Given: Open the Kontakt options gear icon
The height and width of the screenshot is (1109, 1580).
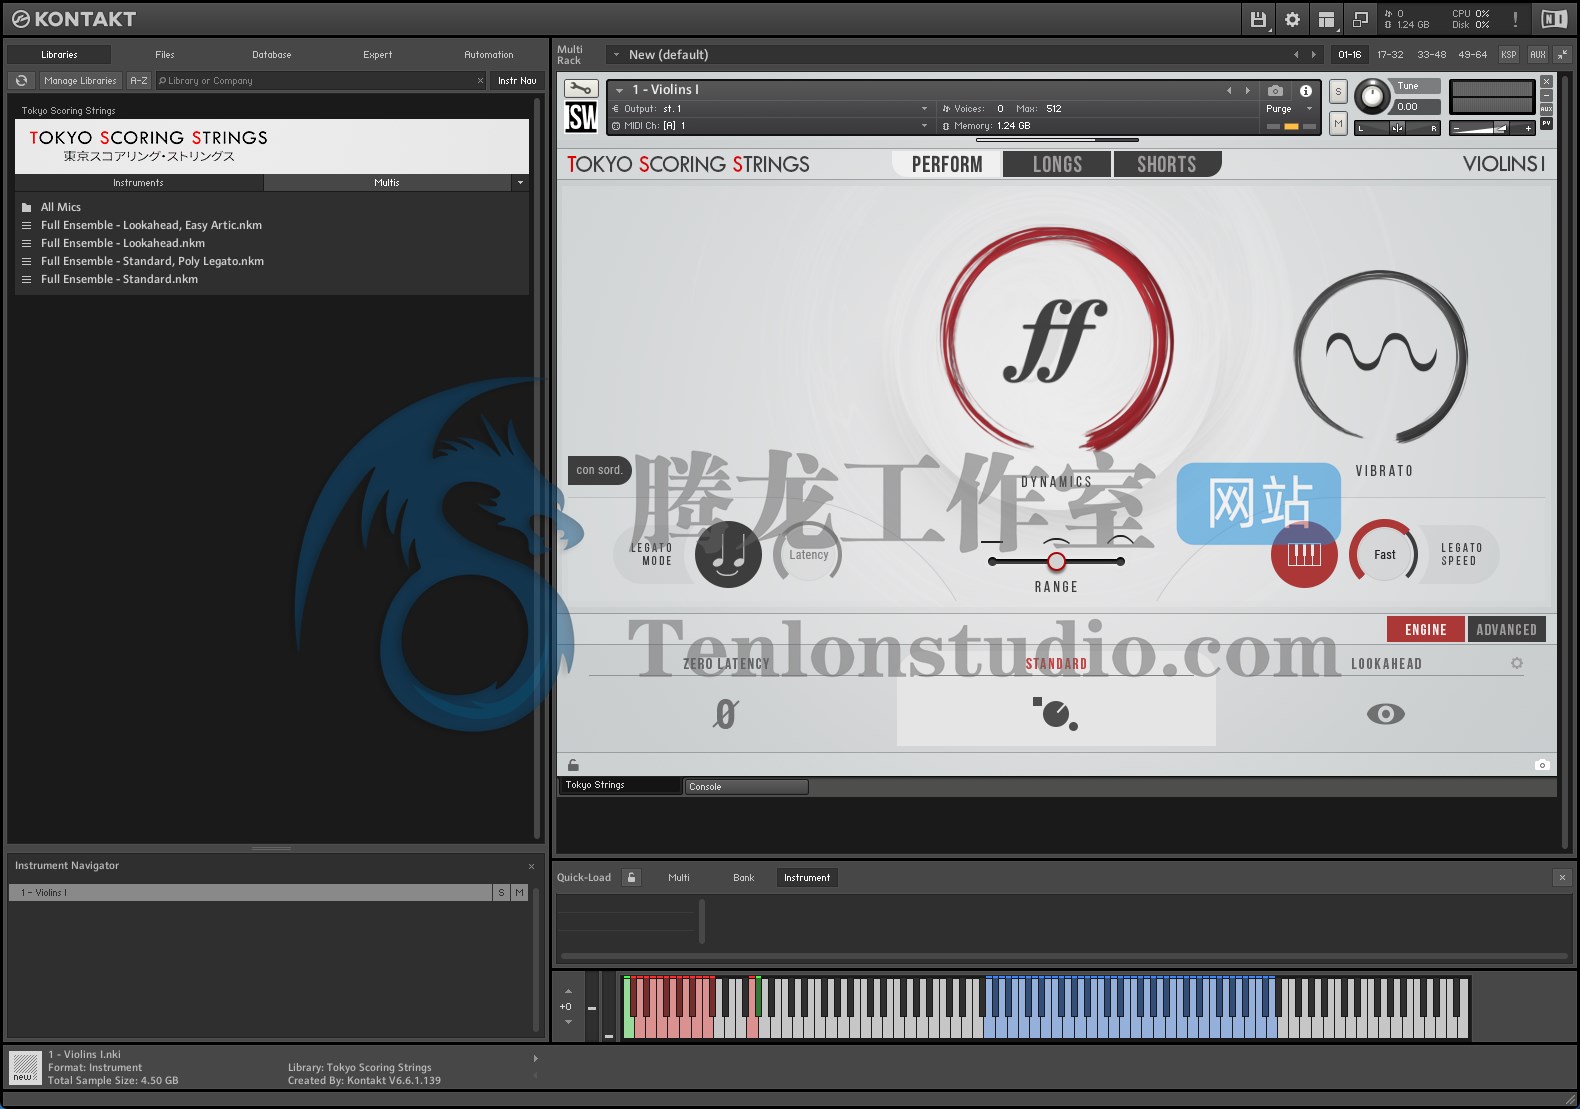Looking at the screenshot, I should (x=1292, y=19).
